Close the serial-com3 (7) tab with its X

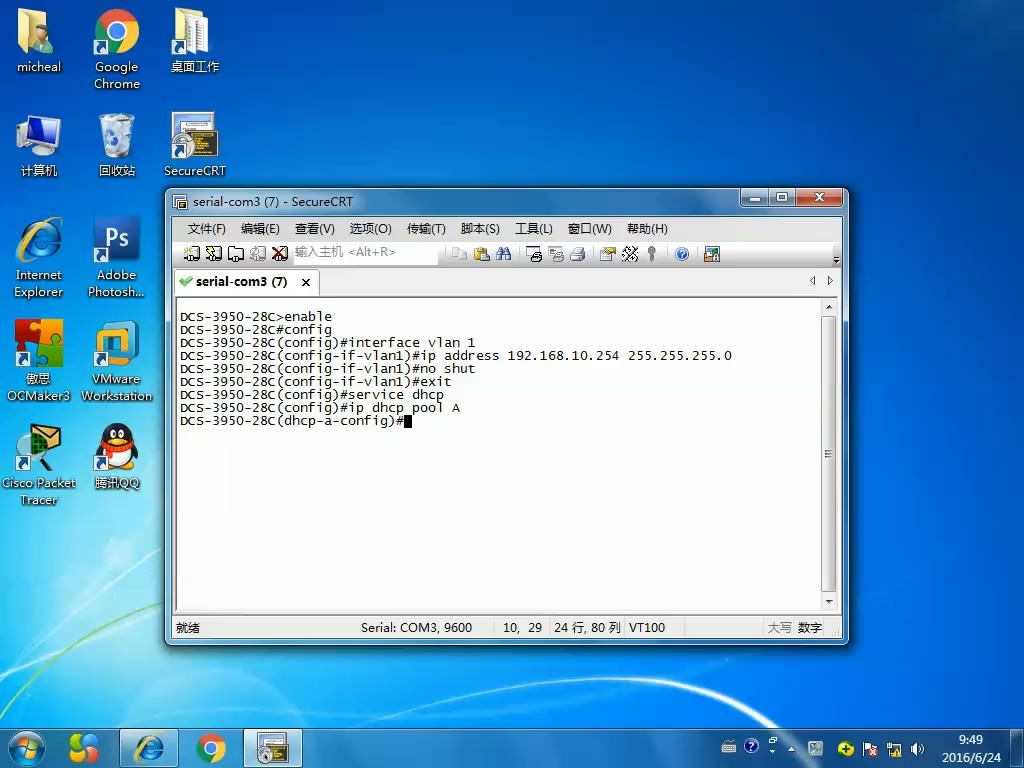(306, 282)
